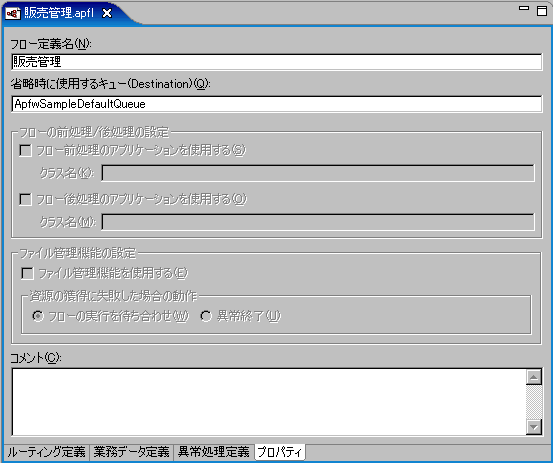The height and width of the screenshot is (463, 553).
Task: Click the Destination queue input field
Action: pyautogui.click(x=277, y=104)
